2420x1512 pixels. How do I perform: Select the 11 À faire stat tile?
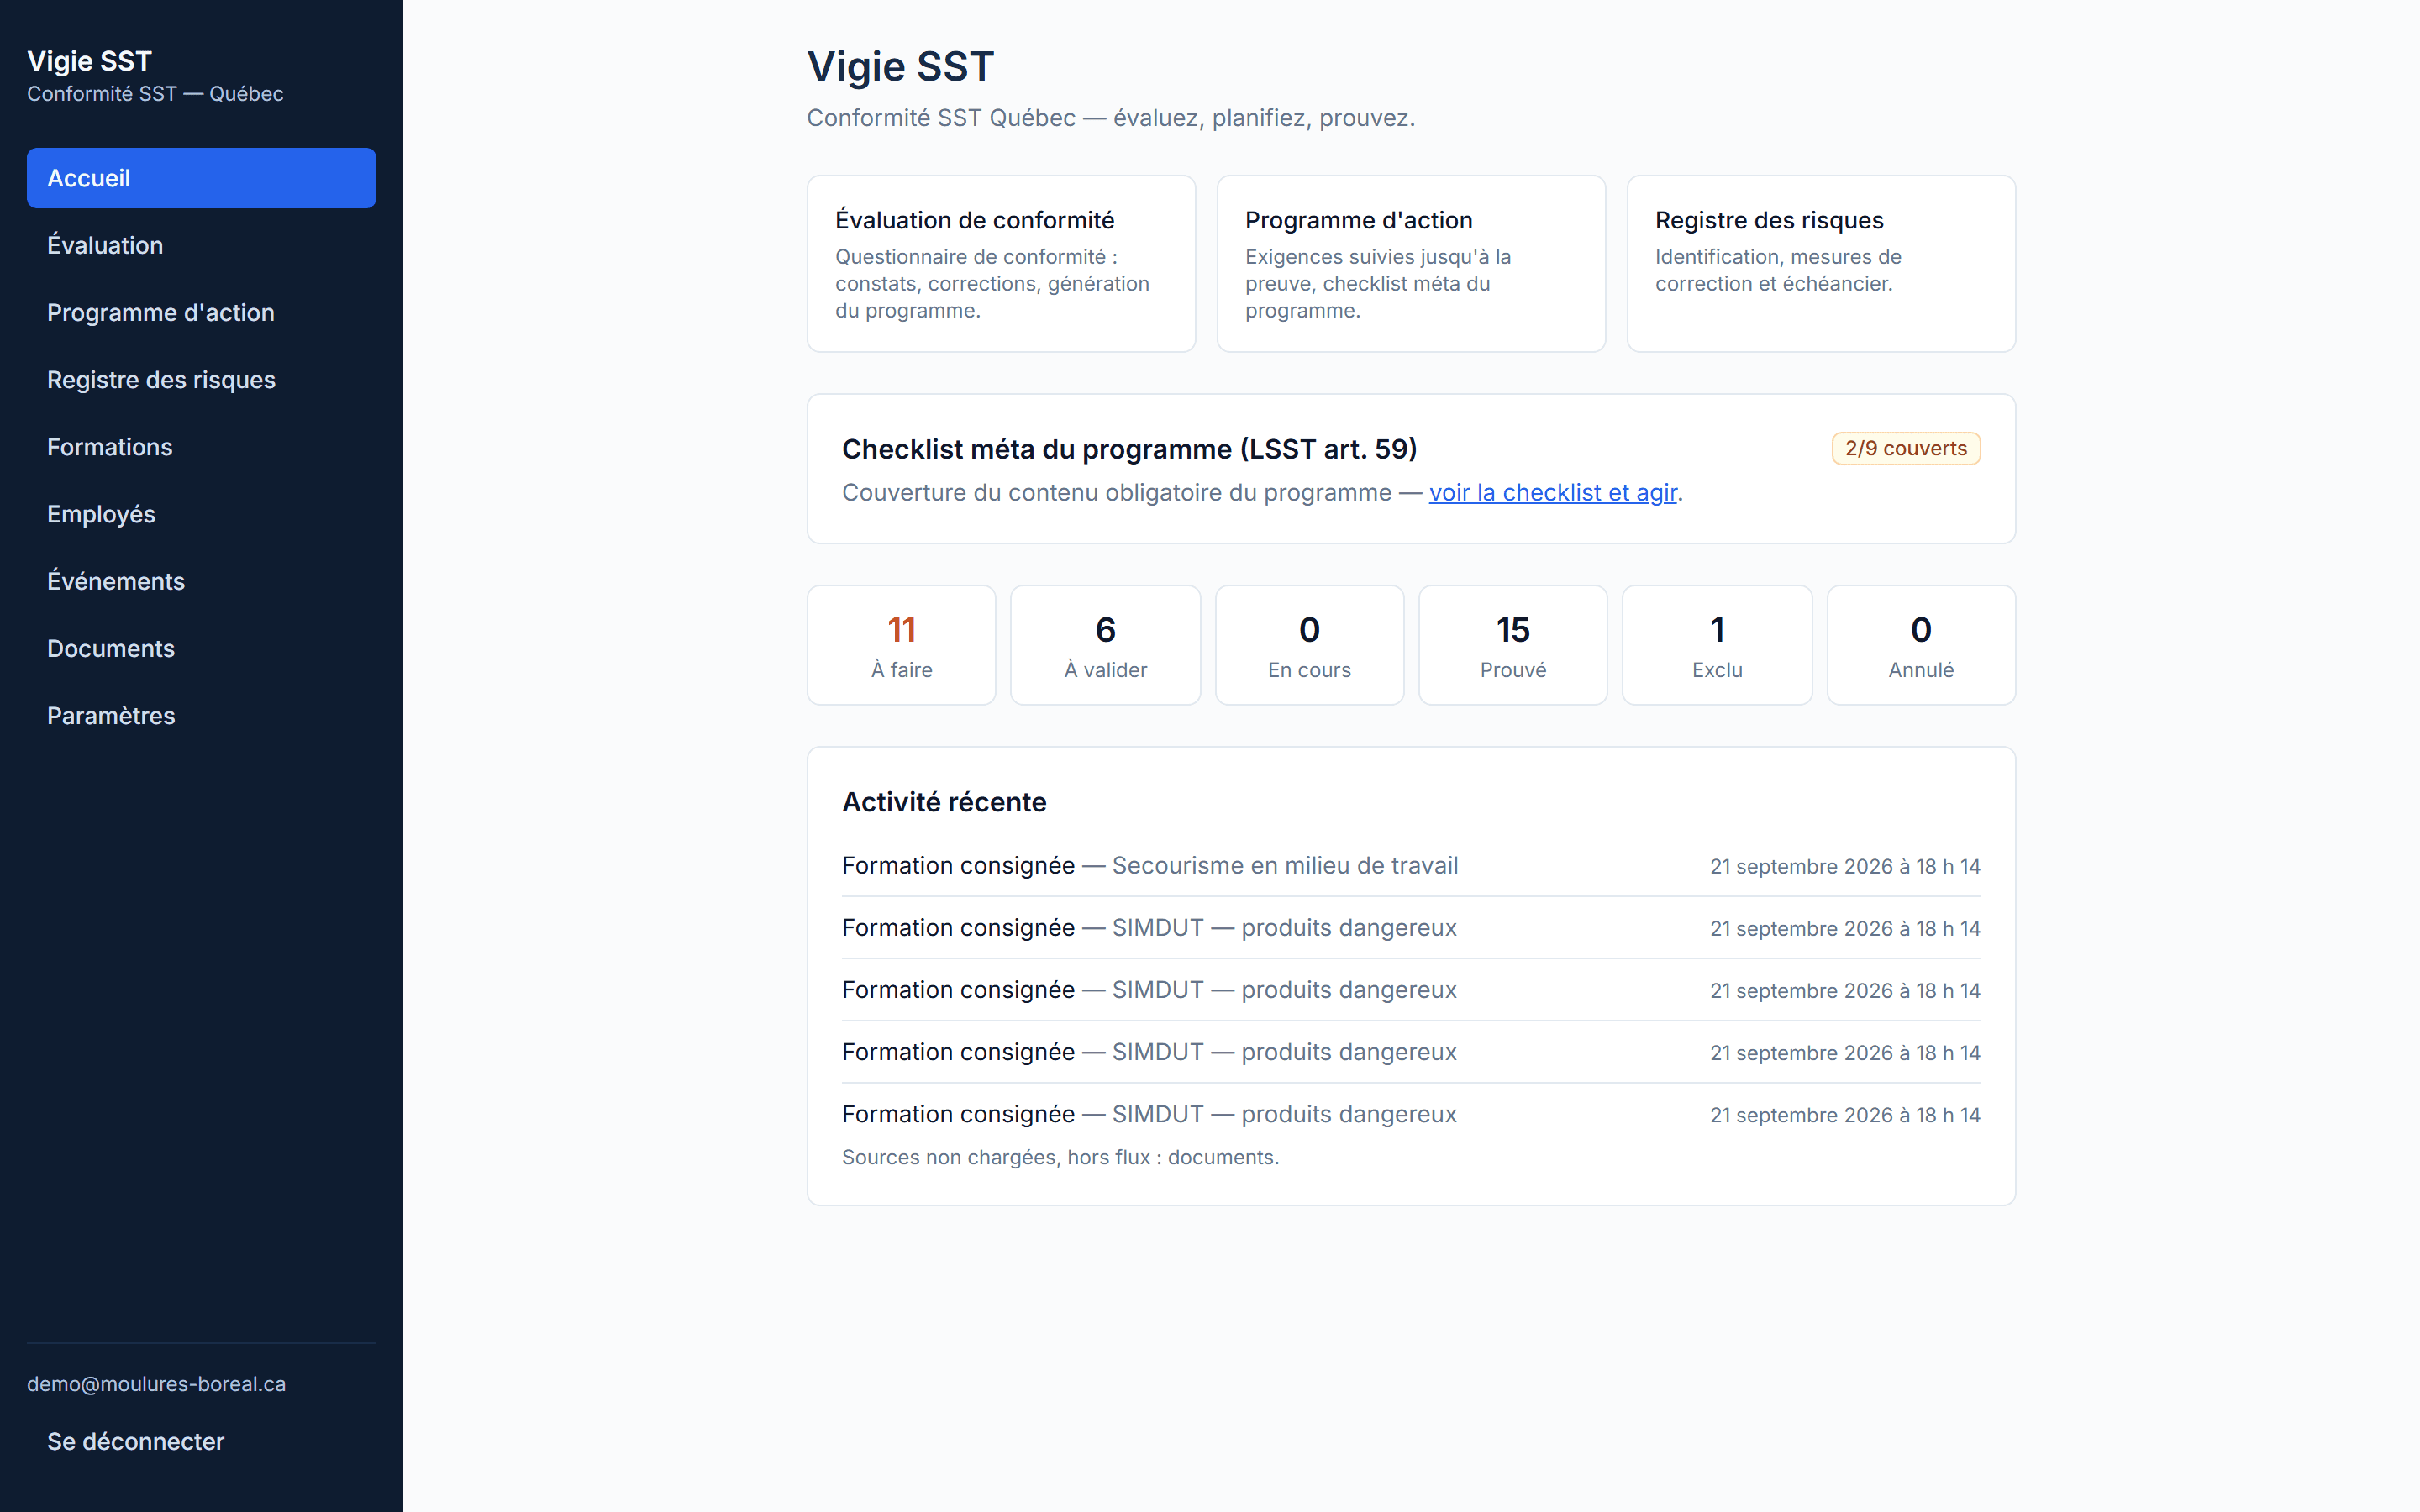pyautogui.click(x=901, y=645)
